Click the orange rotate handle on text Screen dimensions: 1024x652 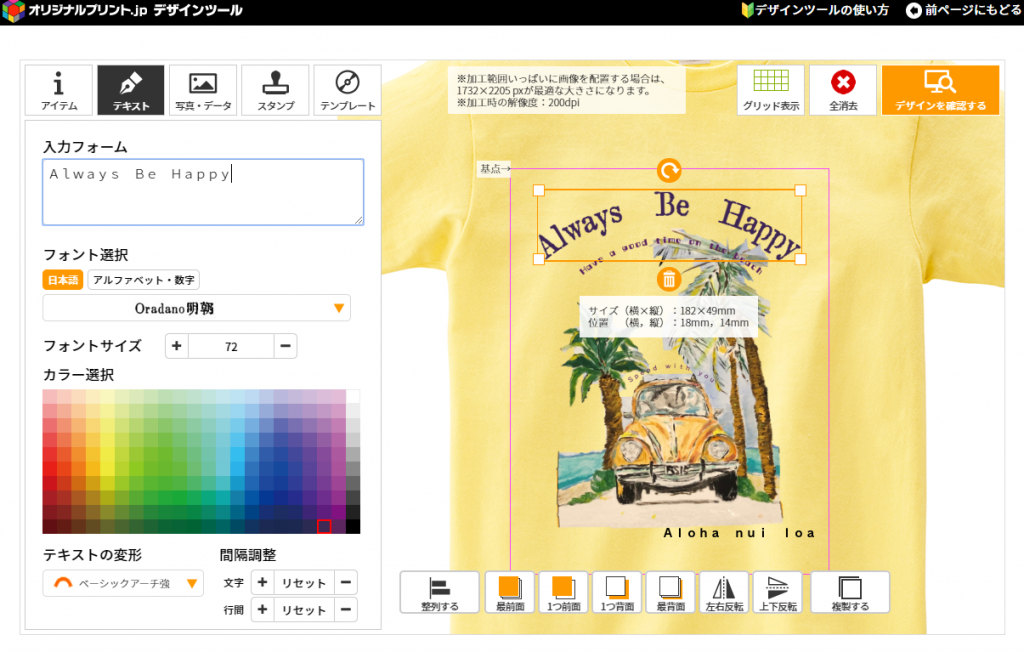pyautogui.click(x=669, y=171)
